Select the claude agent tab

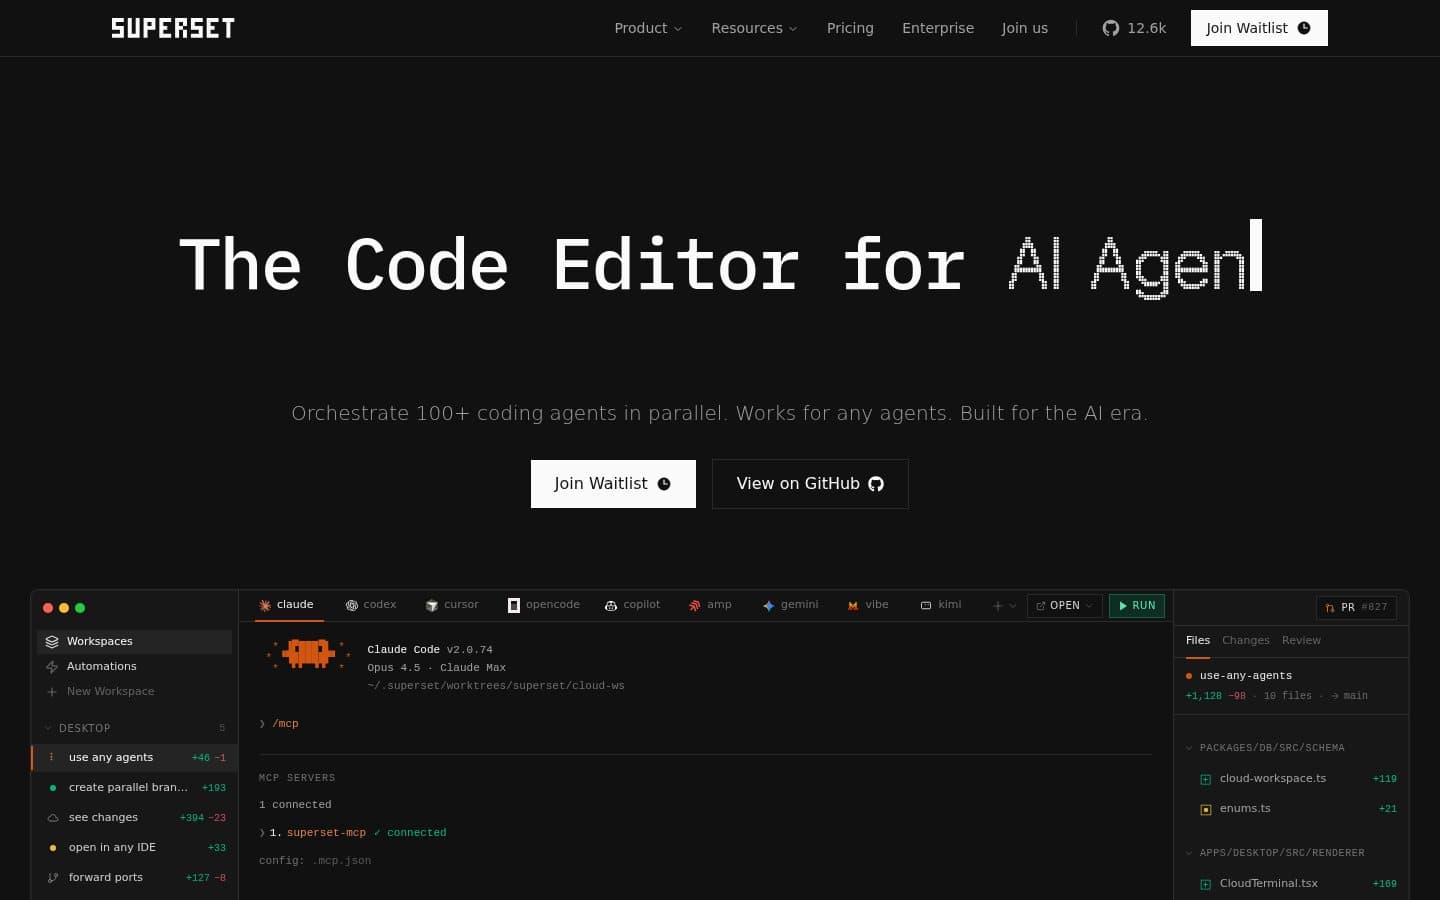(x=286, y=605)
